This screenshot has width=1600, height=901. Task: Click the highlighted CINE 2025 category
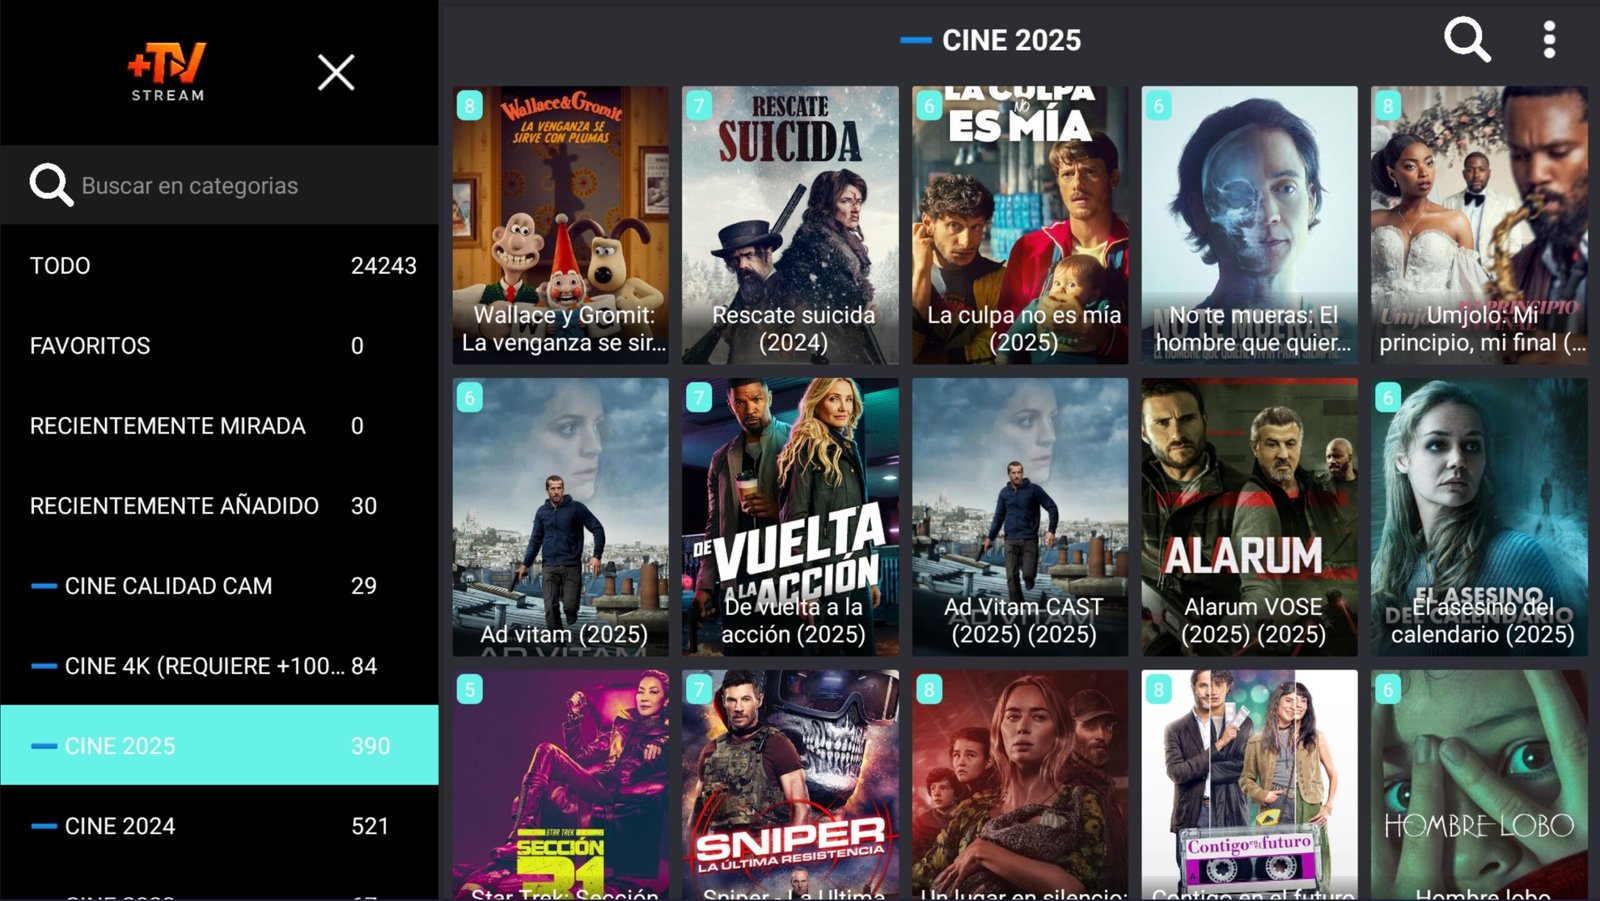point(219,745)
